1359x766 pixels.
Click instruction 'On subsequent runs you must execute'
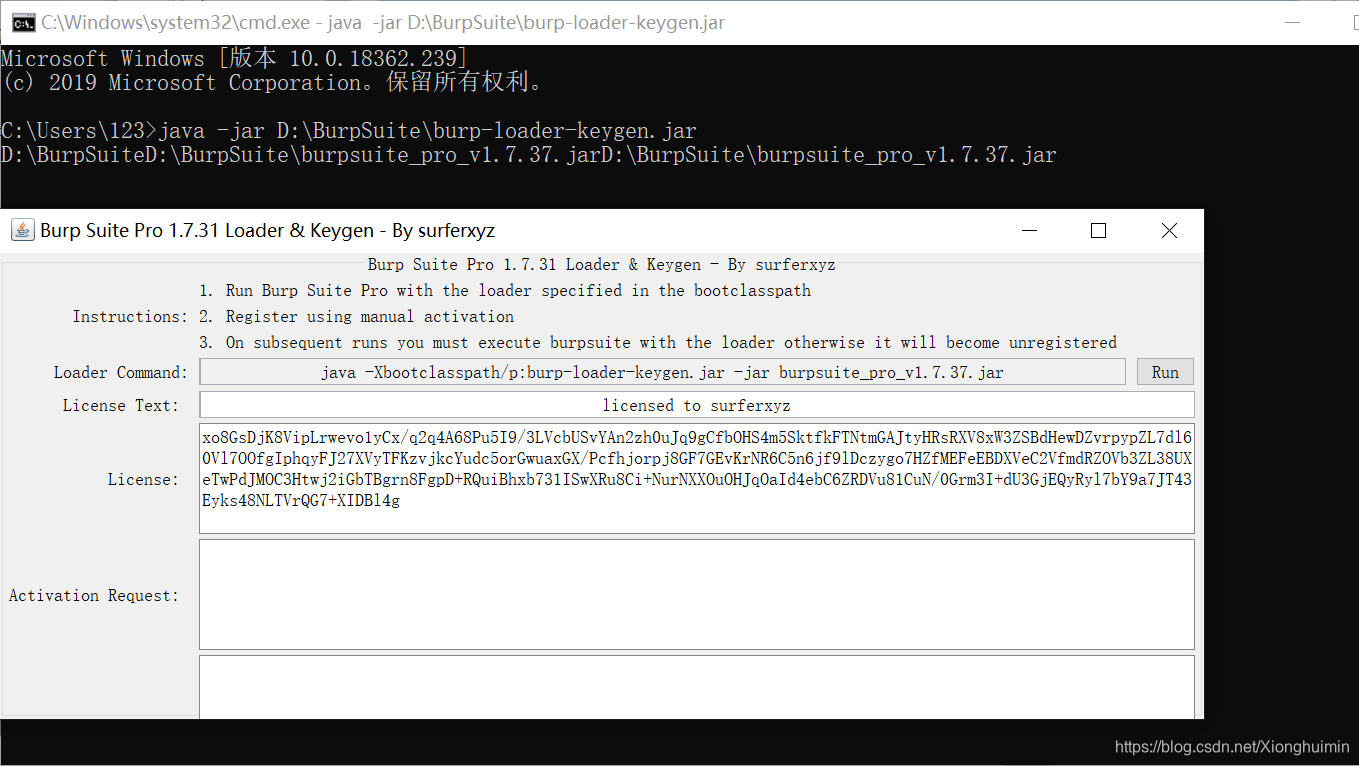coord(658,342)
